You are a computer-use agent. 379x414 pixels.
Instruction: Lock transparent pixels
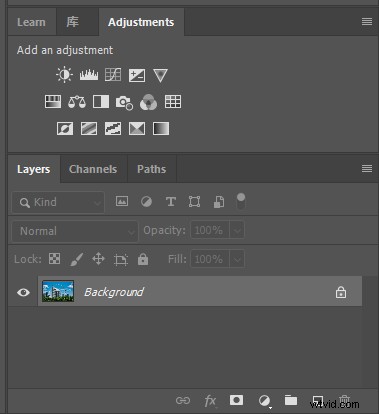coord(54,259)
